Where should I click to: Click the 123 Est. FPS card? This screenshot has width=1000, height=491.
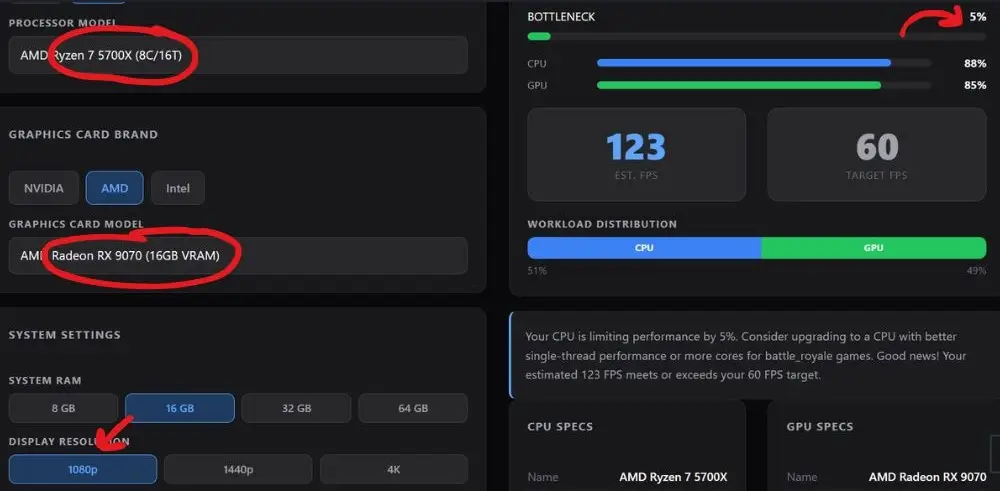click(636, 154)
